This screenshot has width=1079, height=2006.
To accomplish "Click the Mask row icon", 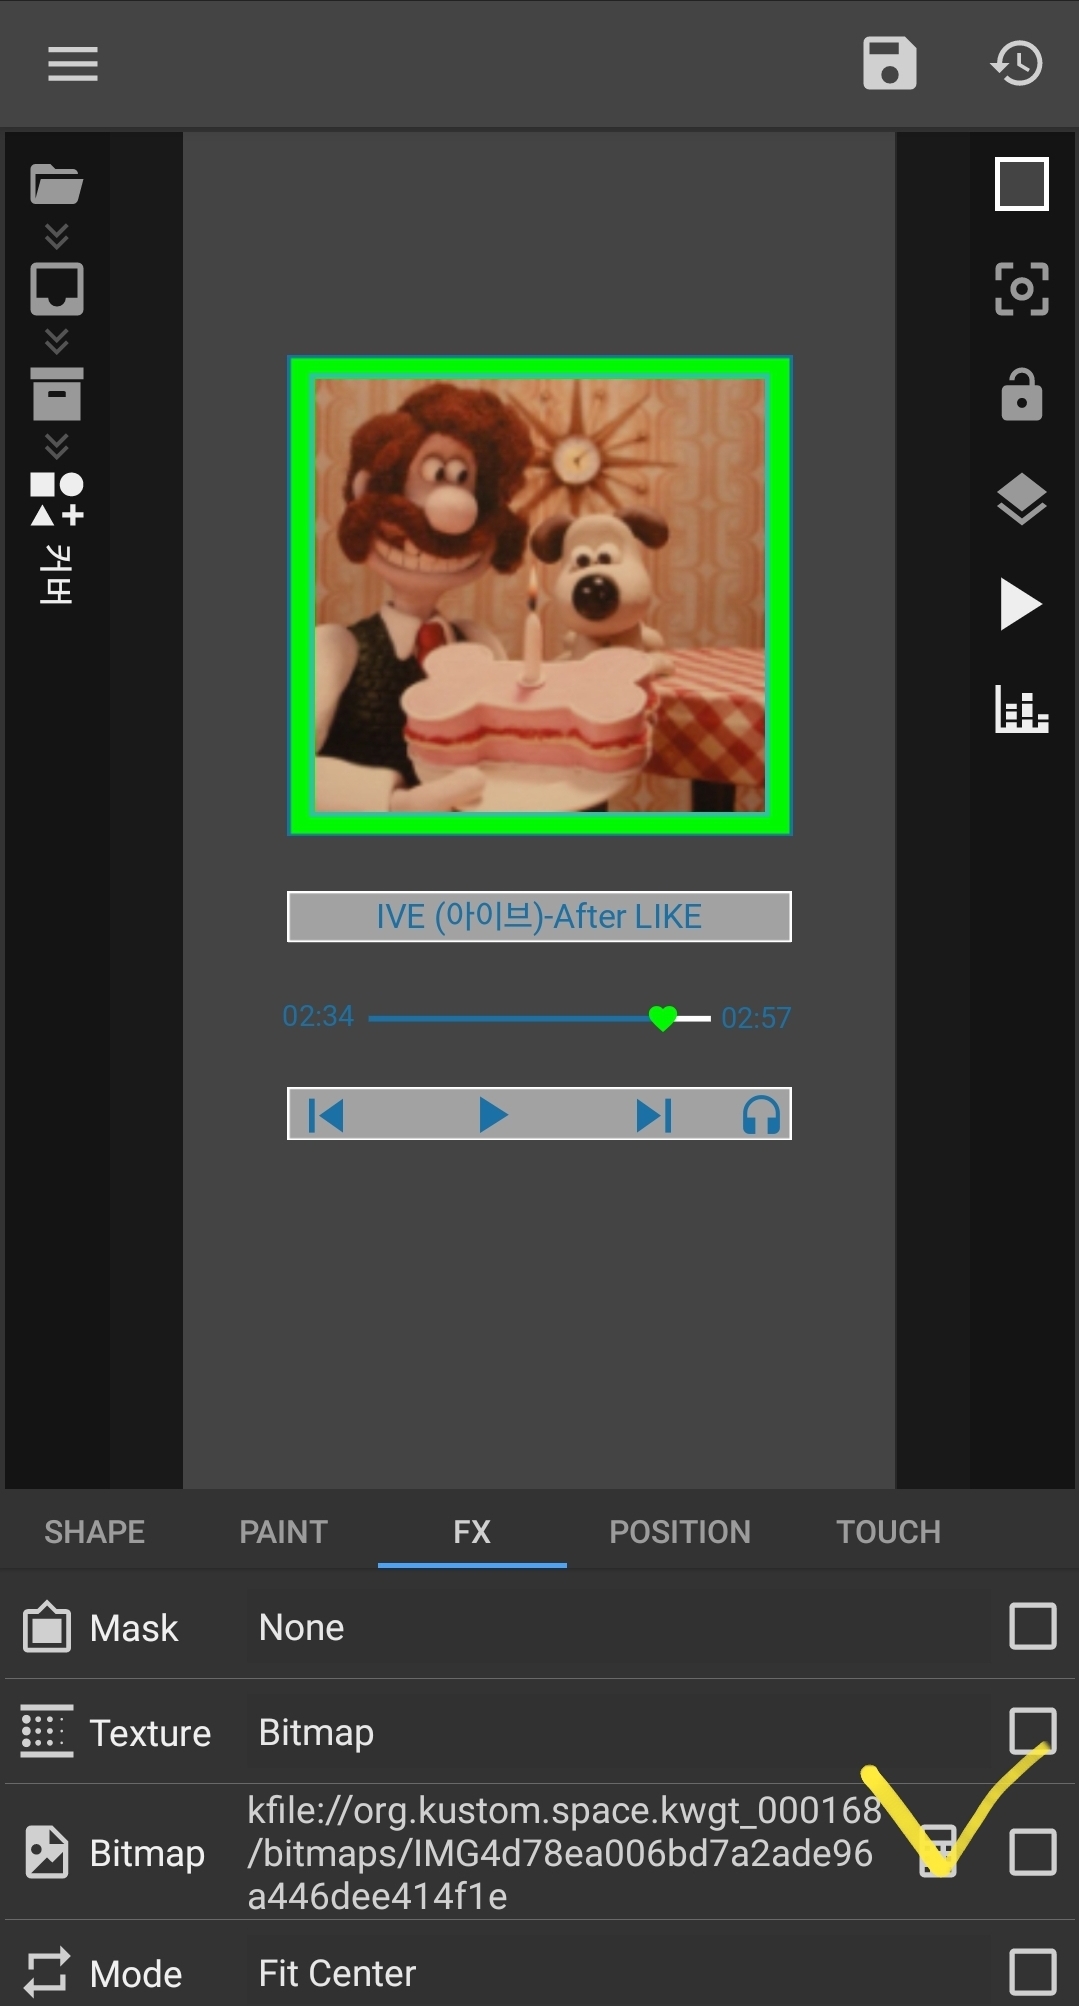I will [x=47, y=1627].
